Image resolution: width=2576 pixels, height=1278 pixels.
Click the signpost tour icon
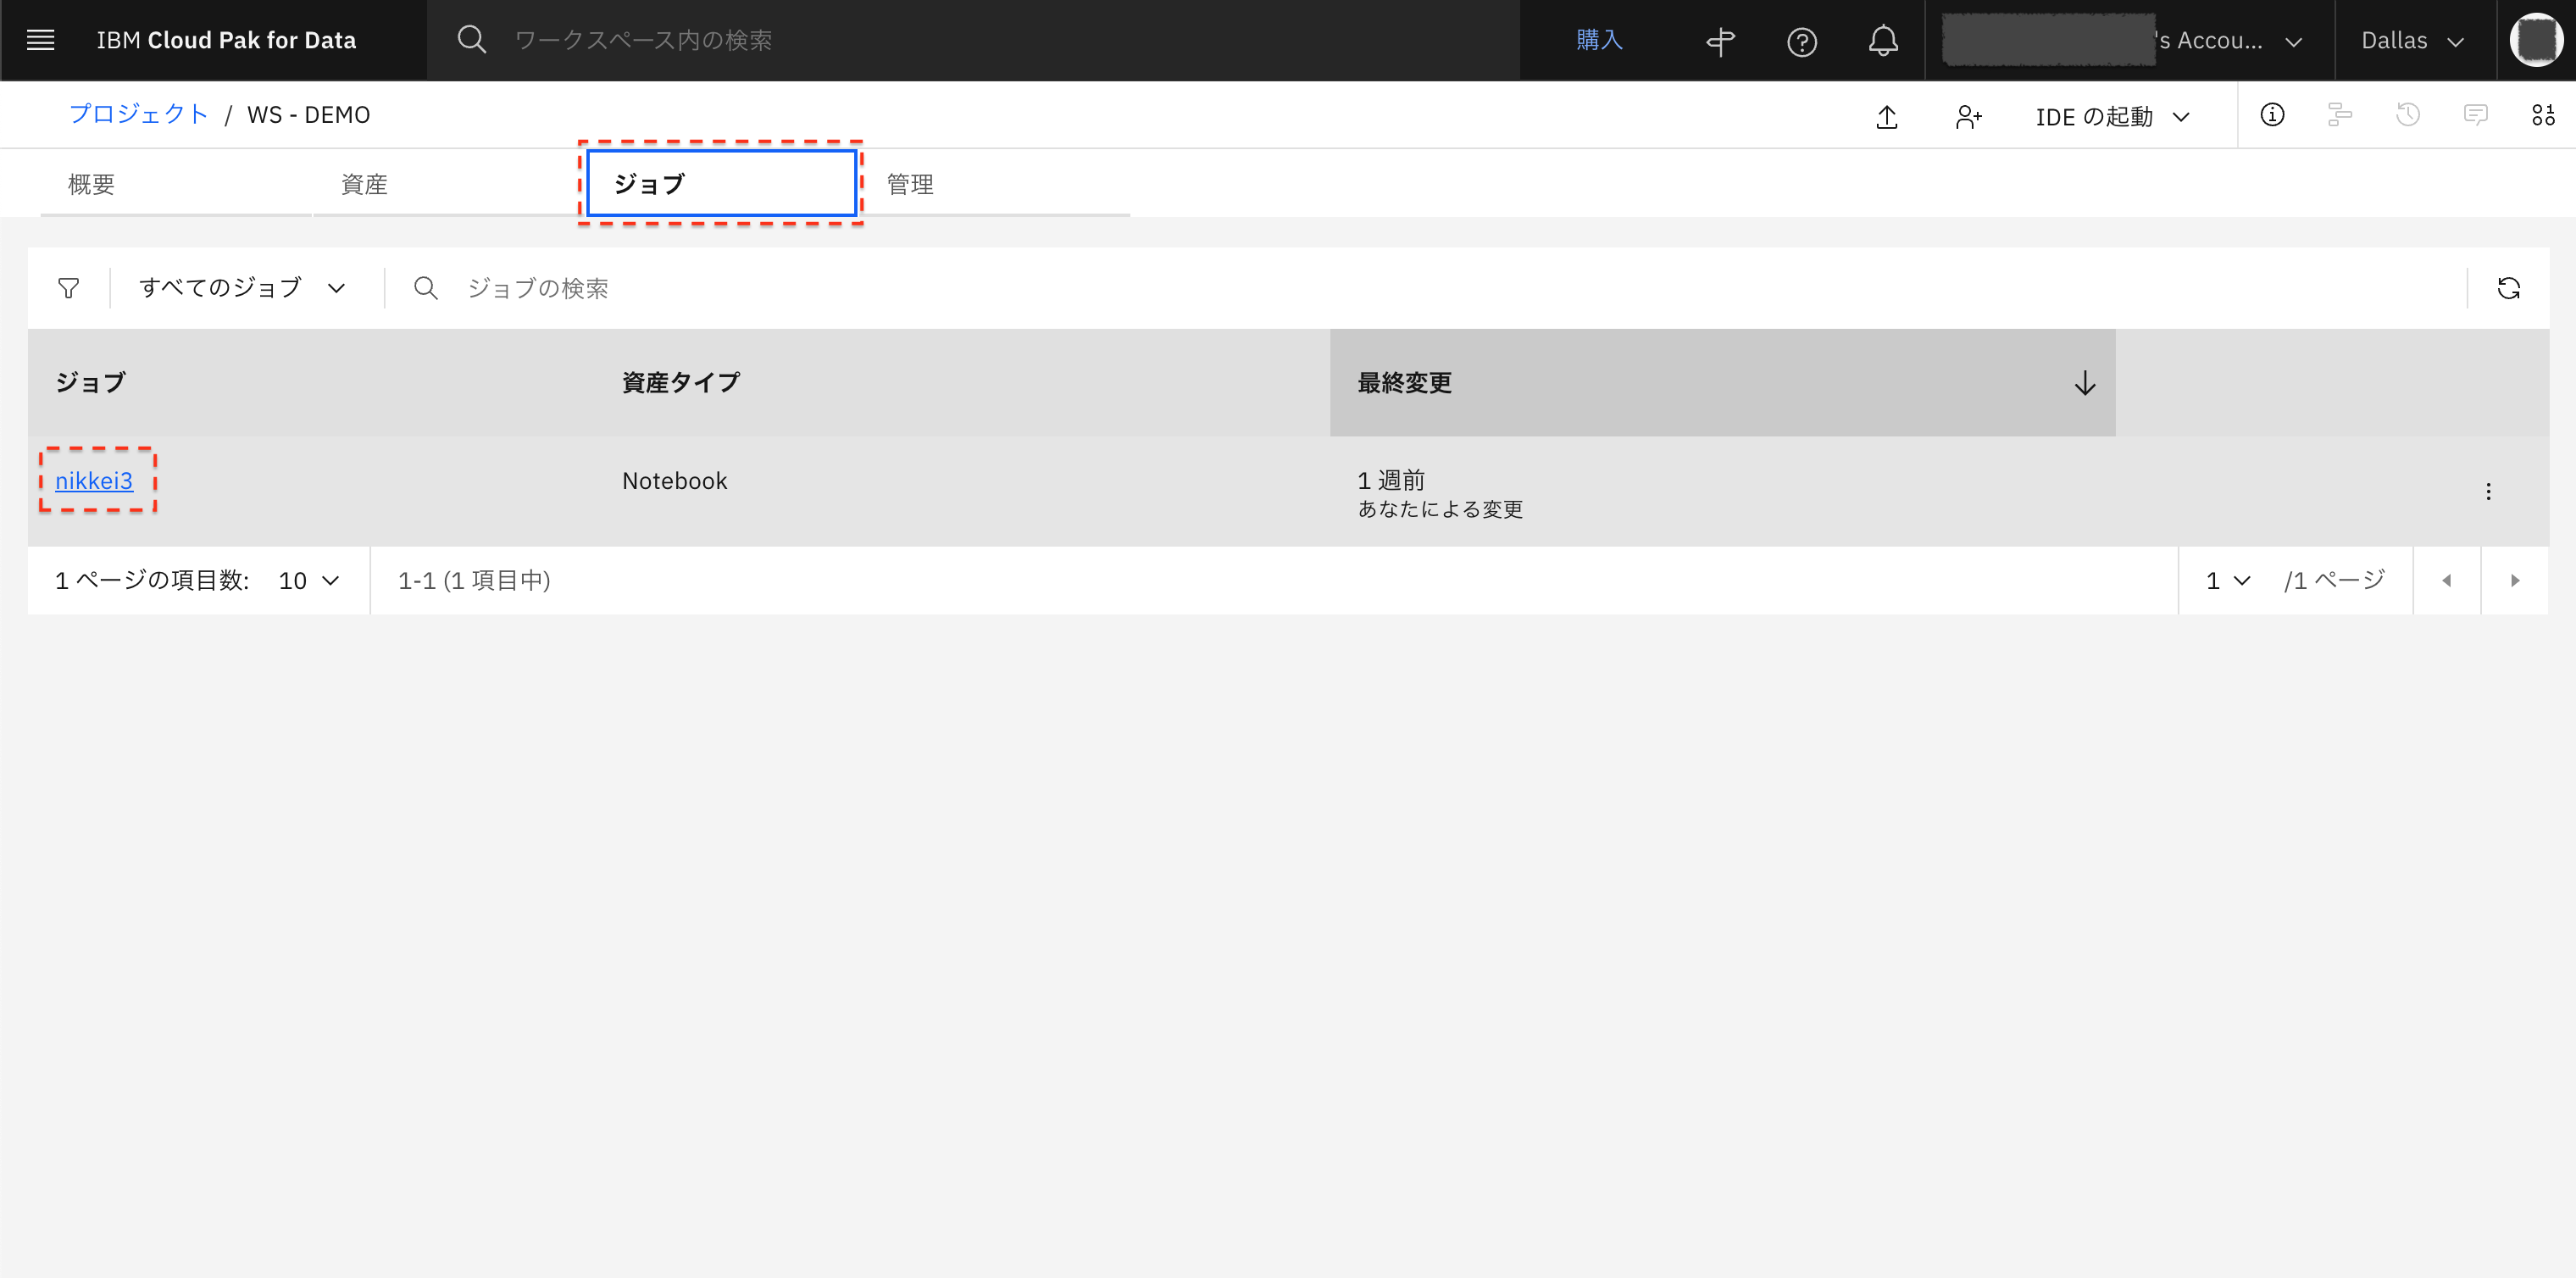click(x=1720, y=41)
